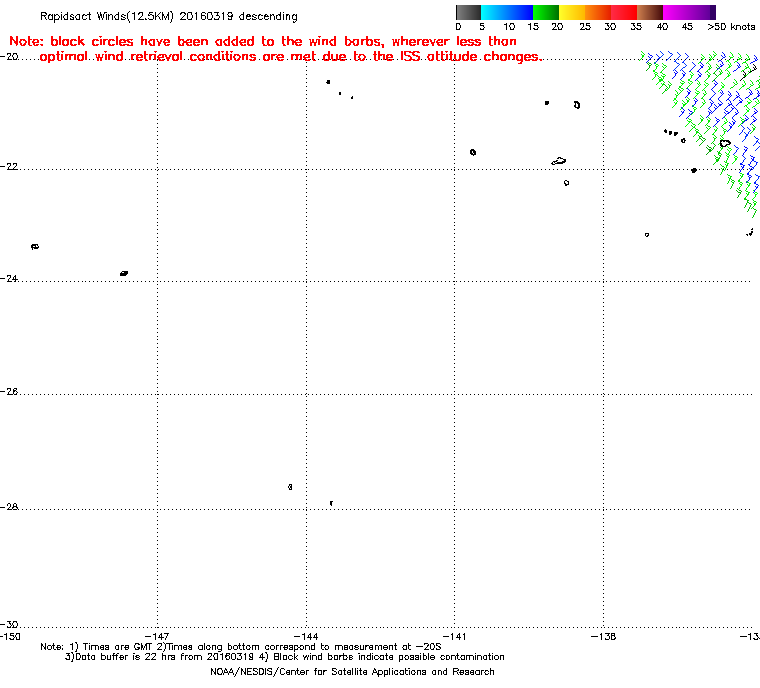Select the cyan segment of the color bar
Viewport: 760px width, 688px height.
point(494,12)
